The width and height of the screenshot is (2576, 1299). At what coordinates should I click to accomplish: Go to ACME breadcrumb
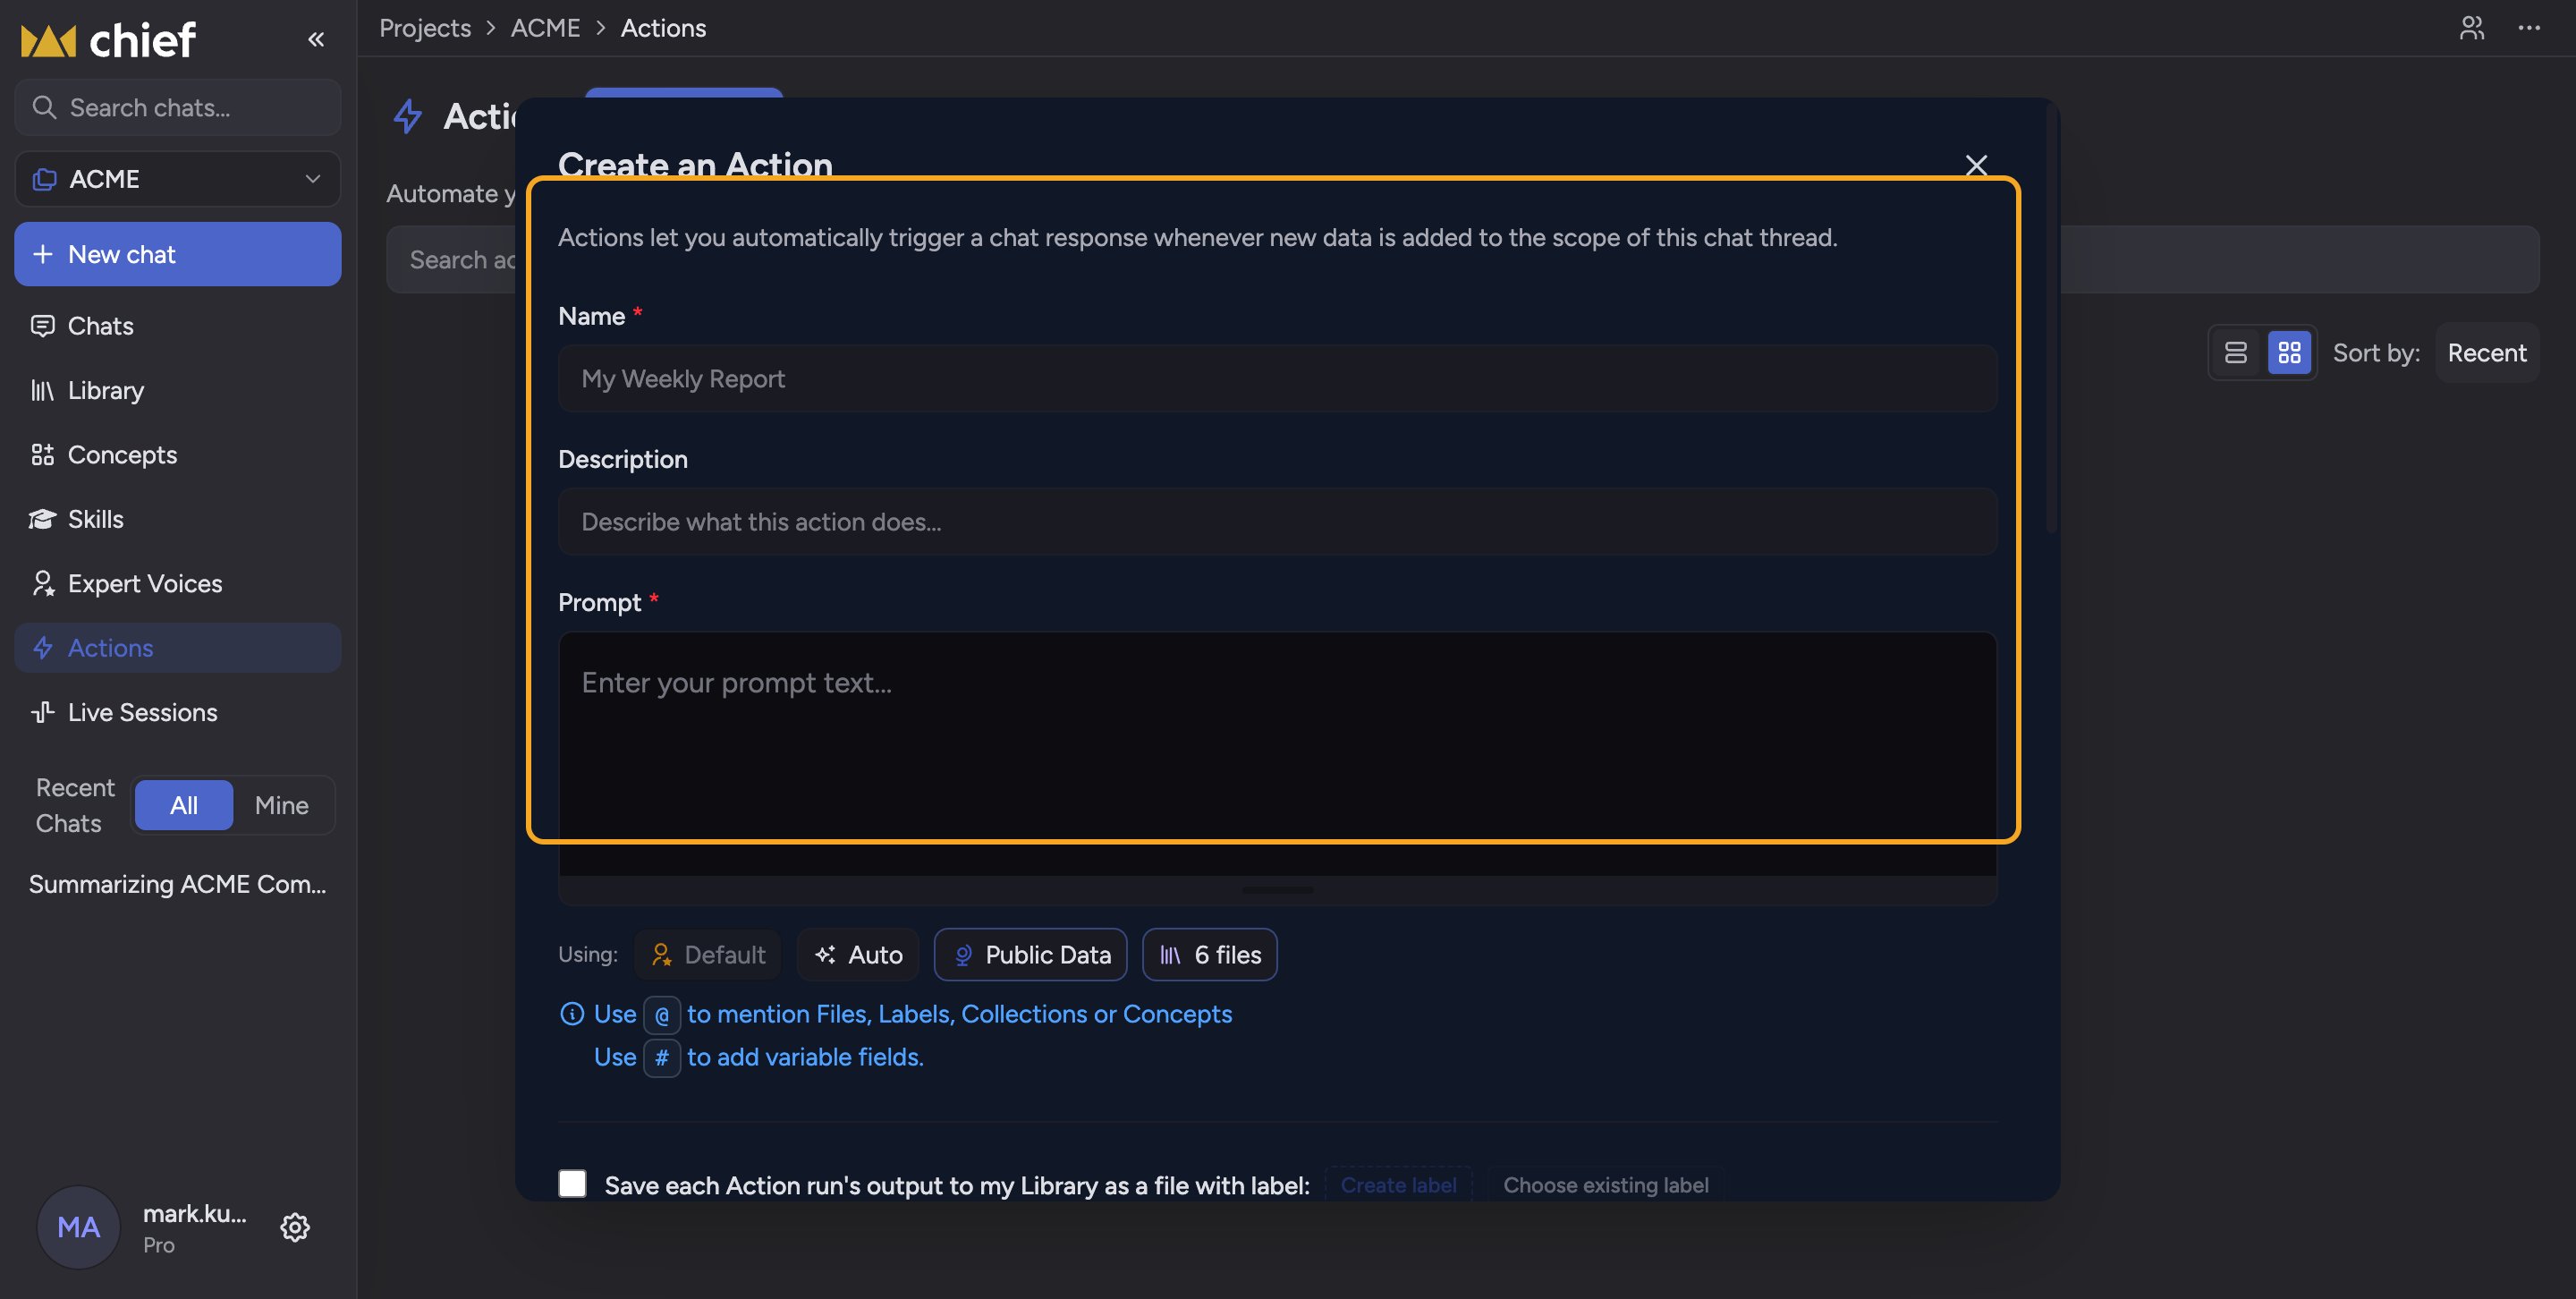[x=545, y=28]
